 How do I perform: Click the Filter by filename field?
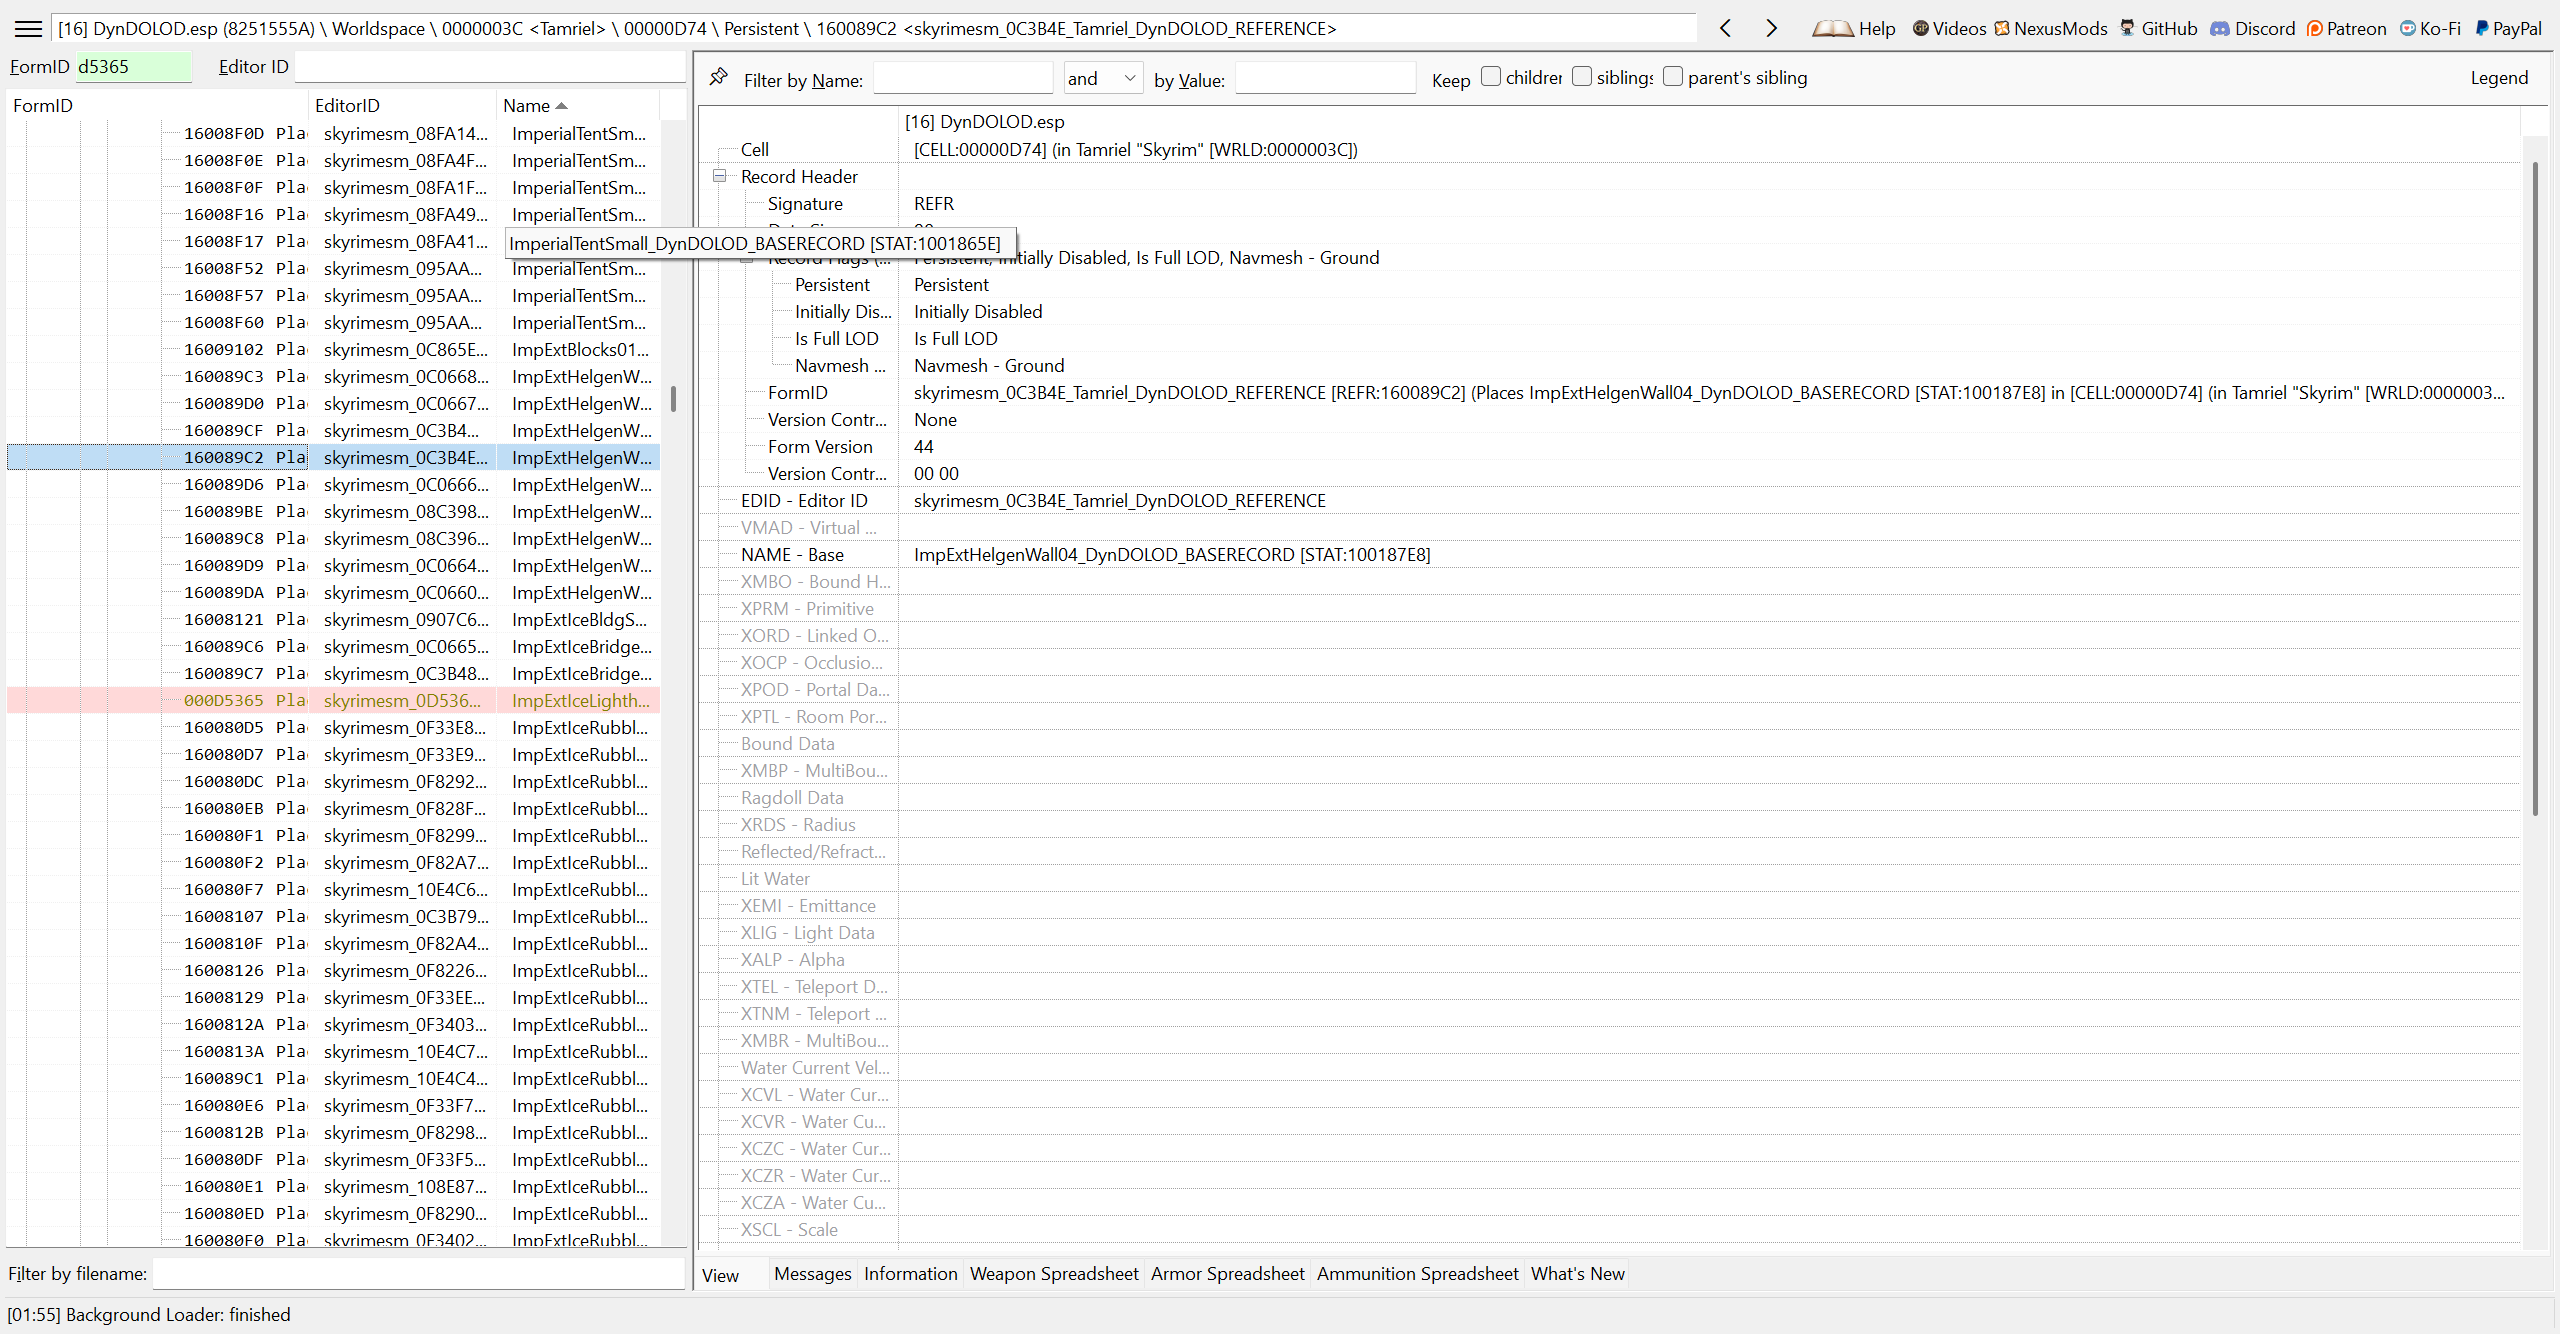[418, 1273]
